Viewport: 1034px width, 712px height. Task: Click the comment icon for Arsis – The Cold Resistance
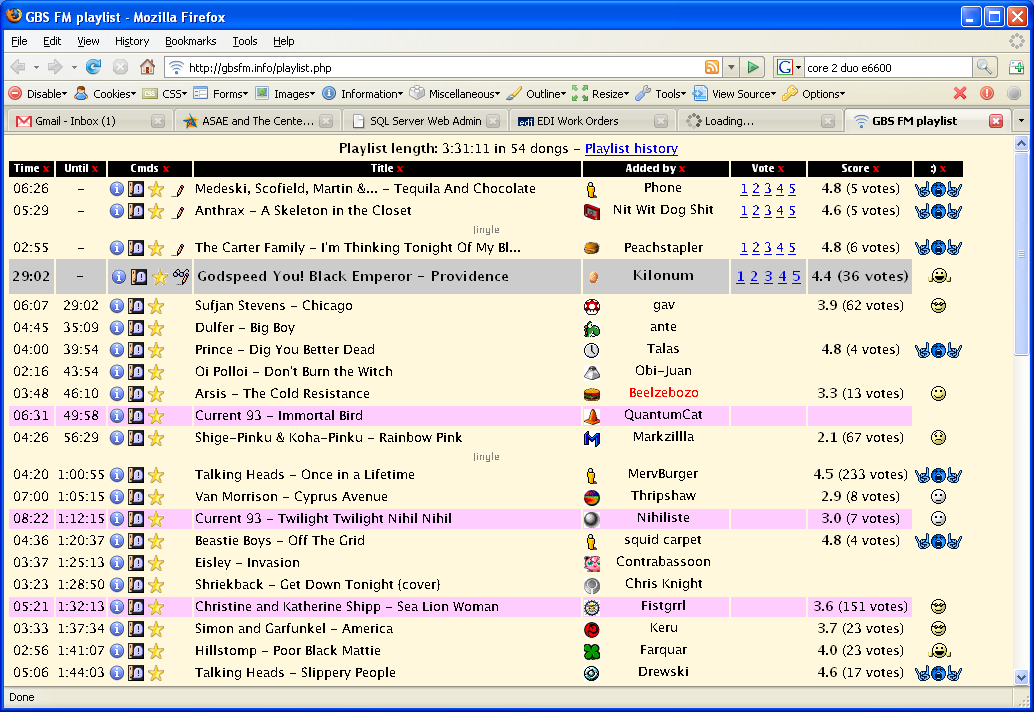(136, 394)
